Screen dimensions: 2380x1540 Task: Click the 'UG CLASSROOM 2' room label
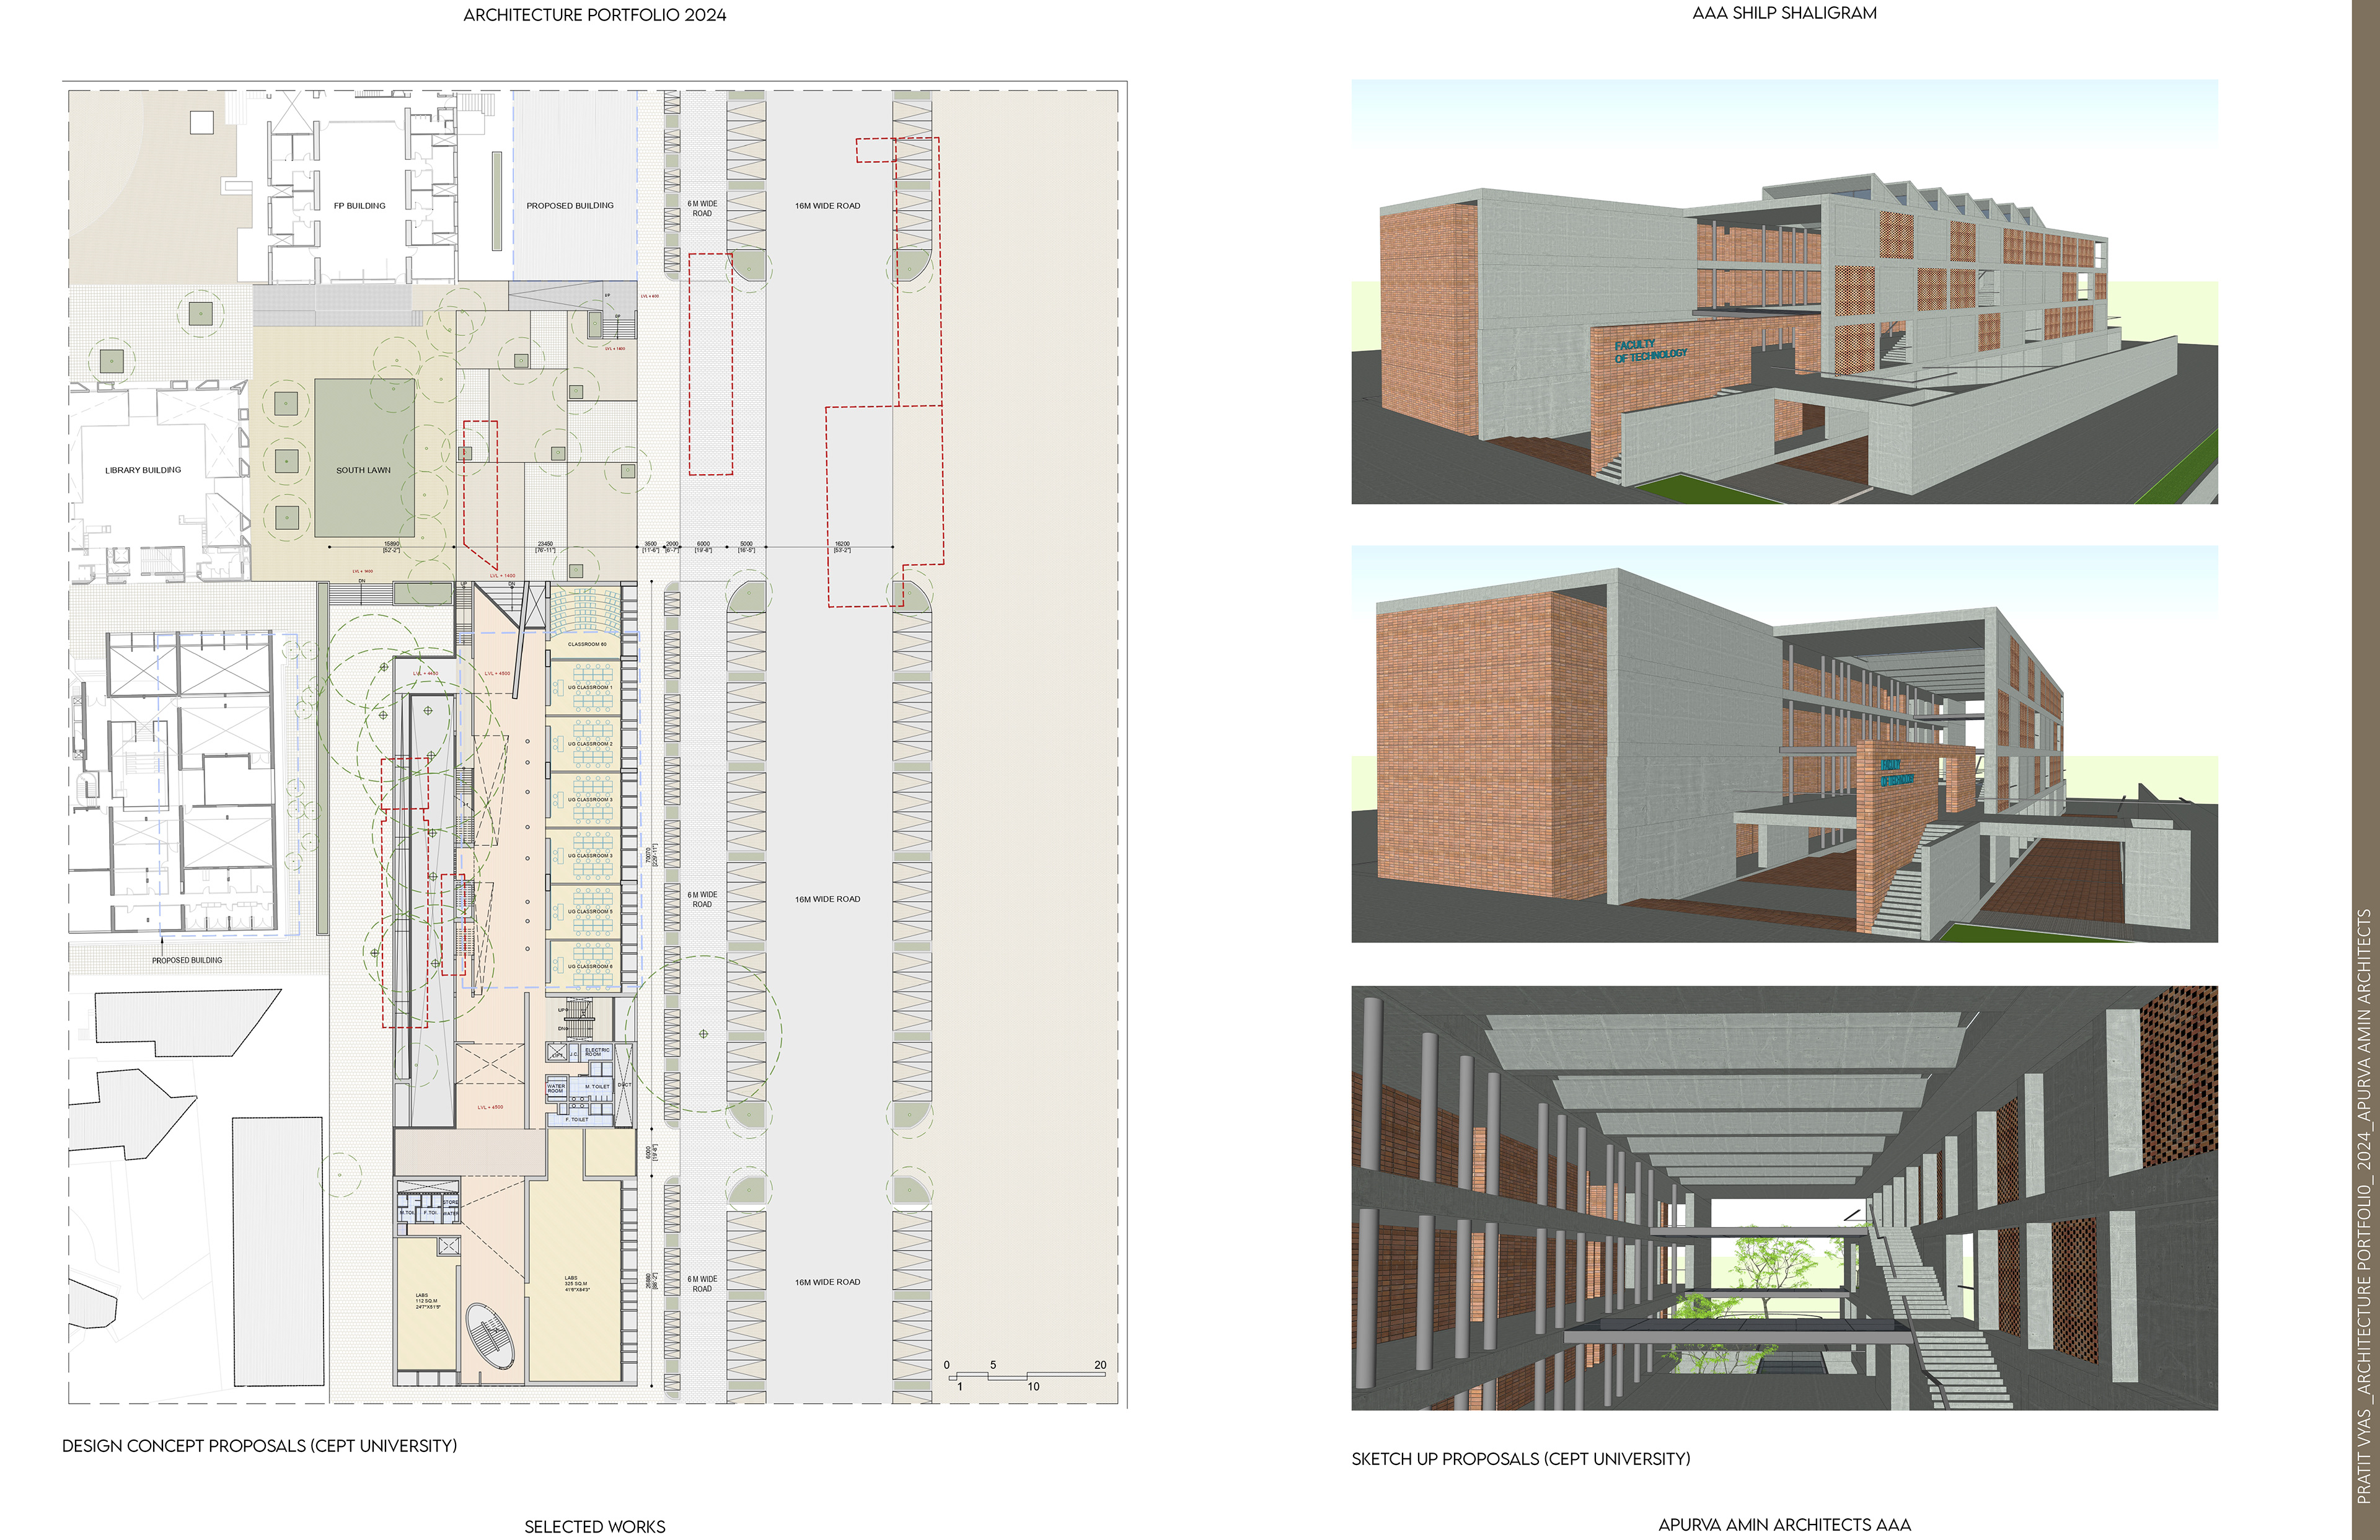(590, 744)
